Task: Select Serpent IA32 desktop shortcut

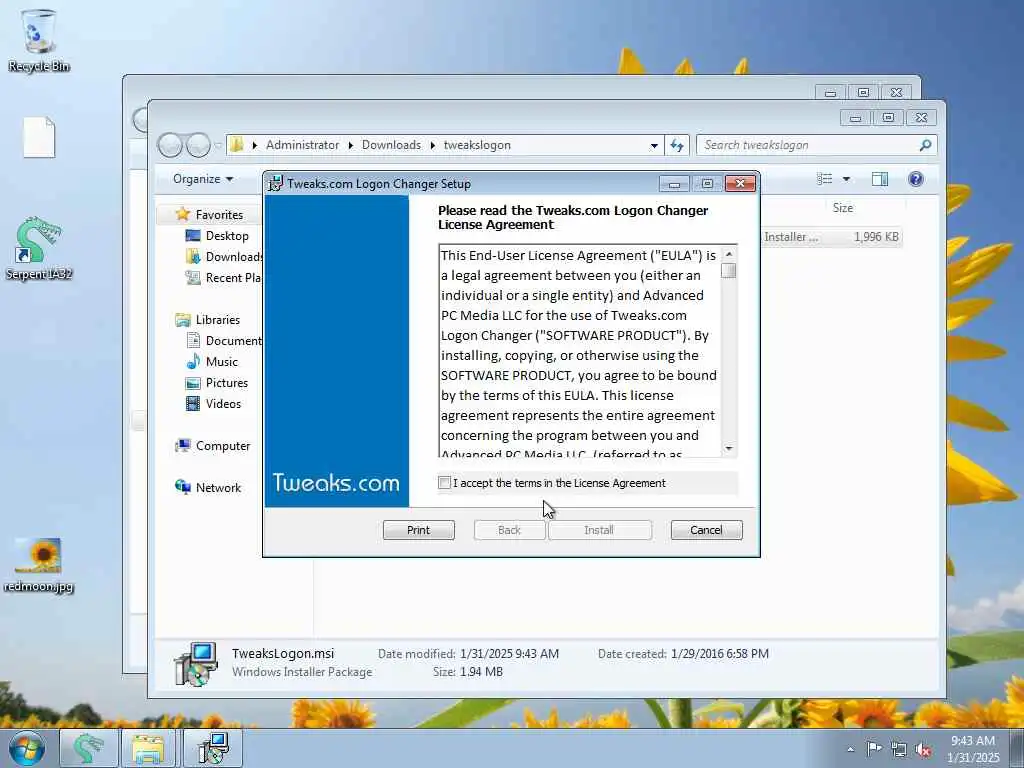Action: (39, 248)
